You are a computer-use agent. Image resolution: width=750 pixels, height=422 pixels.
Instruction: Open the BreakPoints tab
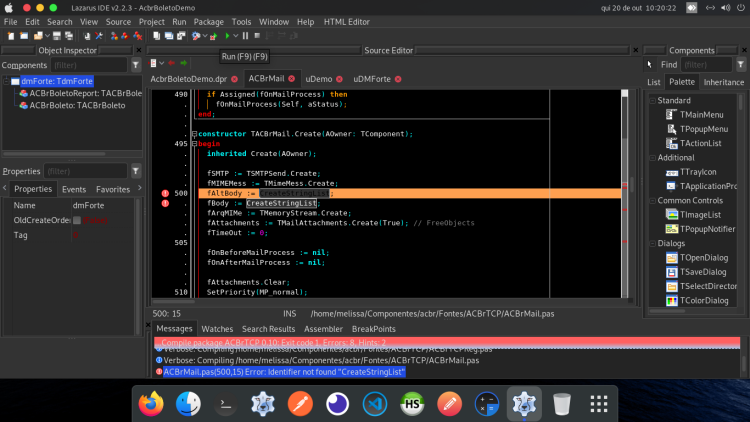point(374,329)
